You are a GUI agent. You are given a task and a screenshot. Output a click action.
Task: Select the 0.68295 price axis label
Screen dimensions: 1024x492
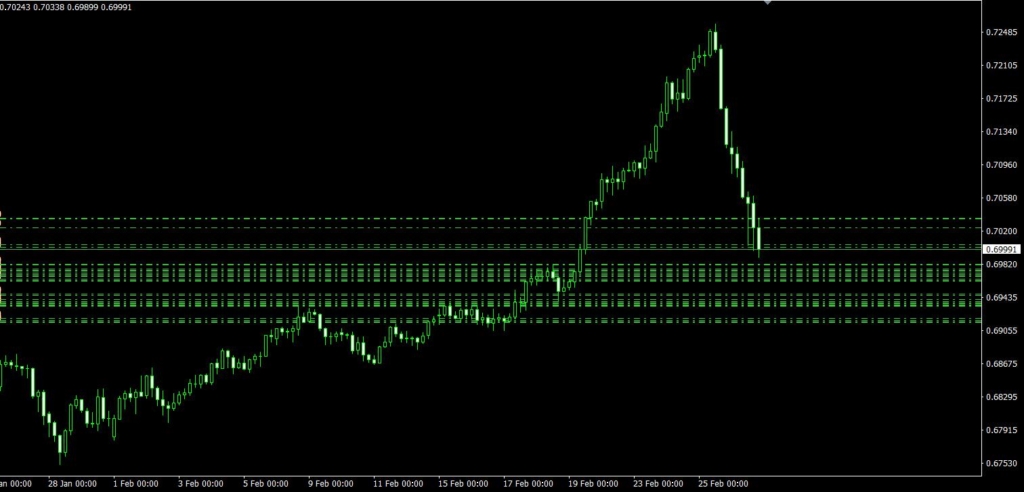1001,397
